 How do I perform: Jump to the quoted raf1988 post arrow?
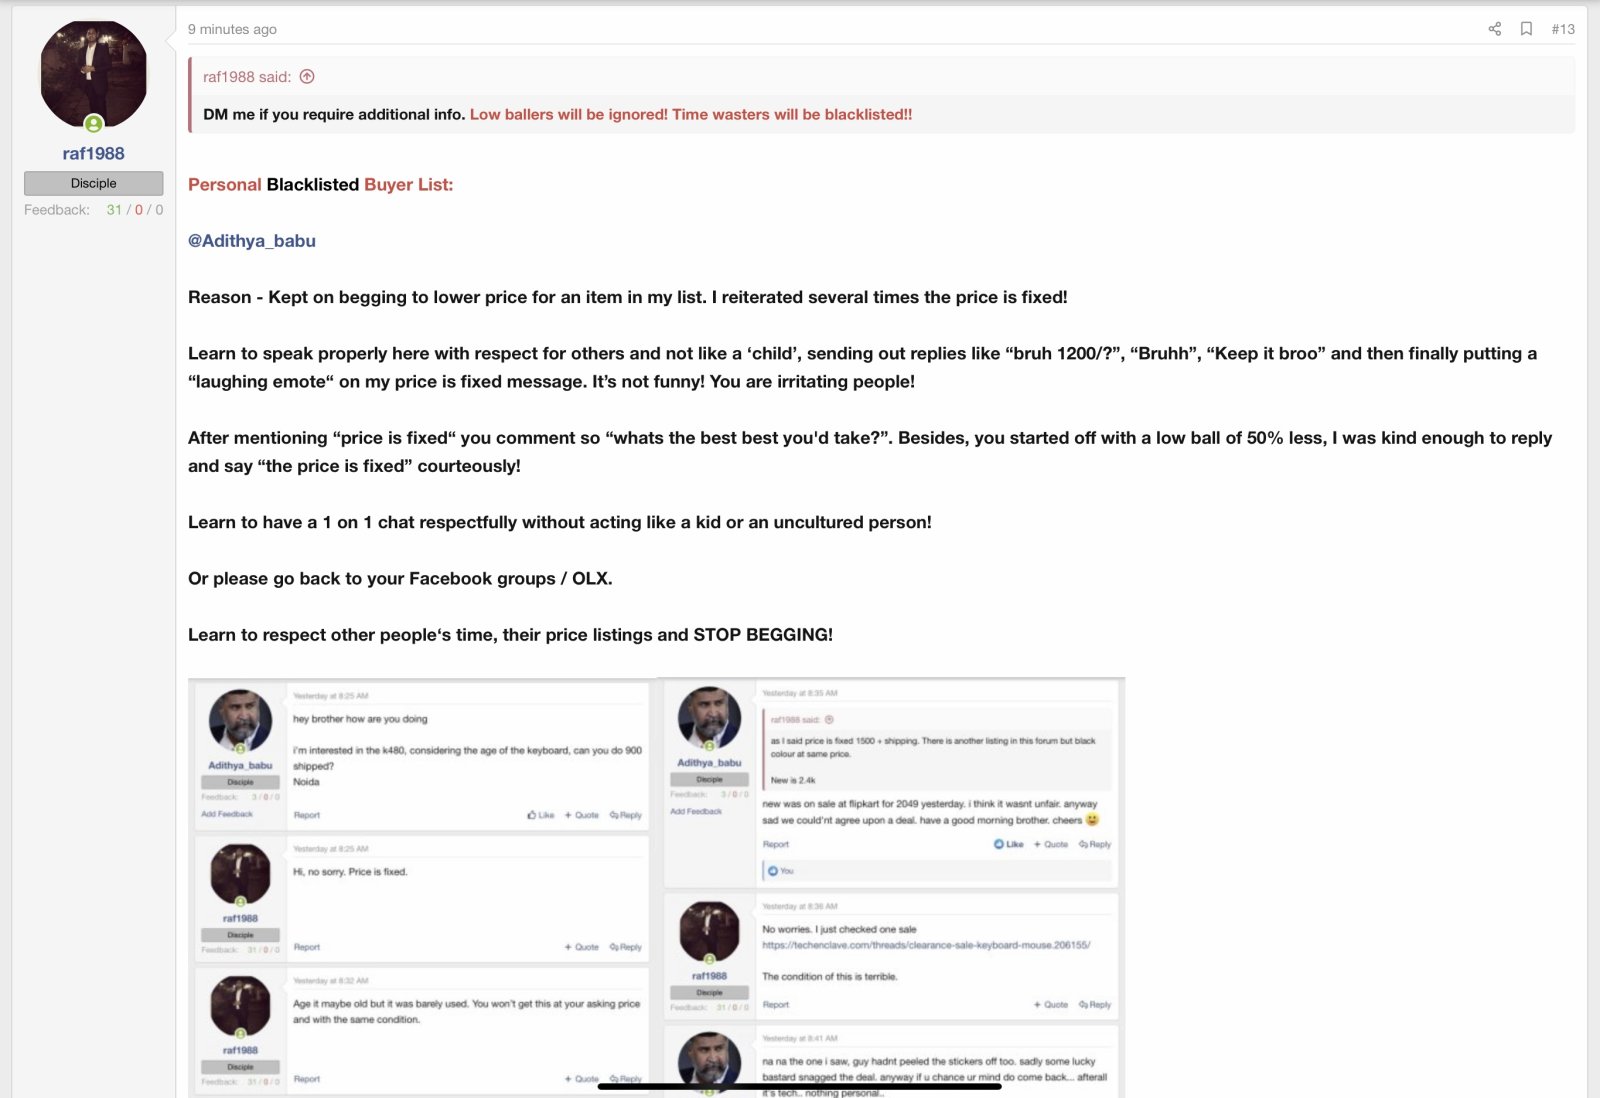tap(307, 77)
